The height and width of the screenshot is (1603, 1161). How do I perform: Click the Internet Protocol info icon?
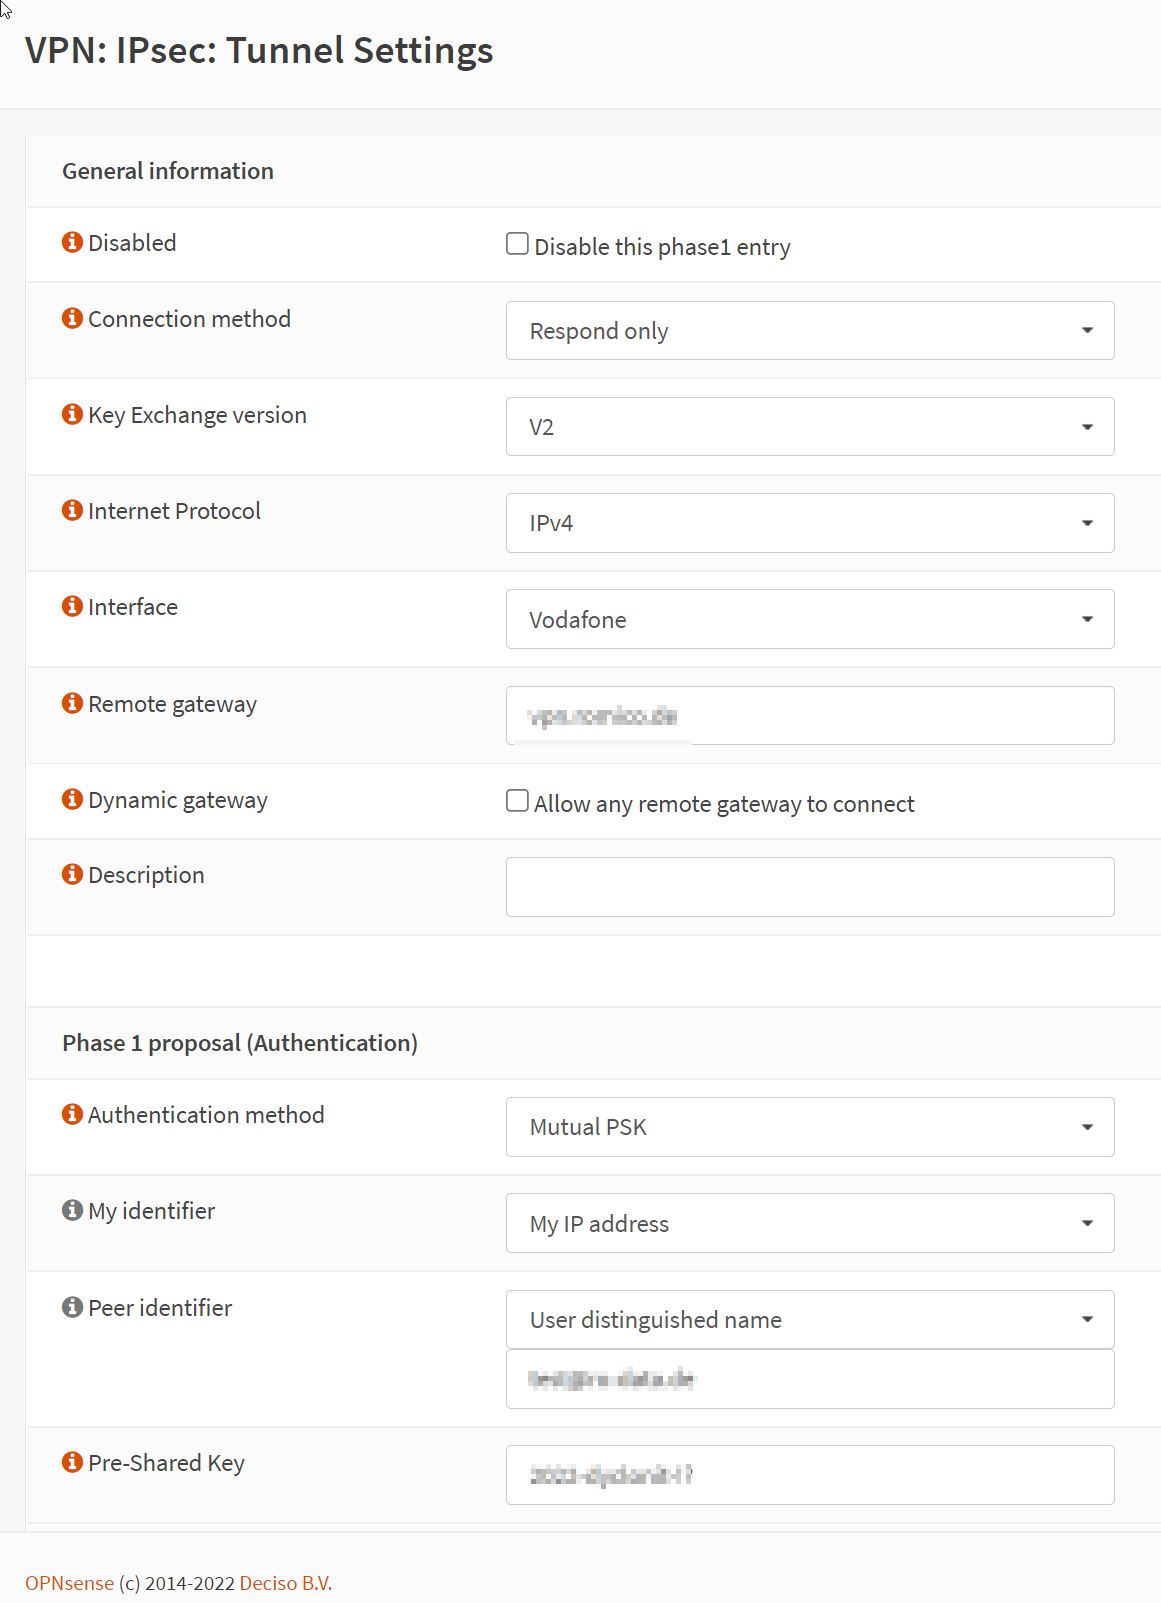pos(72,510)
